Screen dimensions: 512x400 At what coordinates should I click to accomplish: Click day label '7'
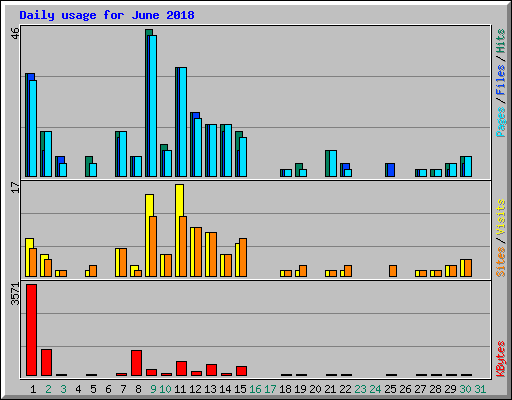point(123,389)
